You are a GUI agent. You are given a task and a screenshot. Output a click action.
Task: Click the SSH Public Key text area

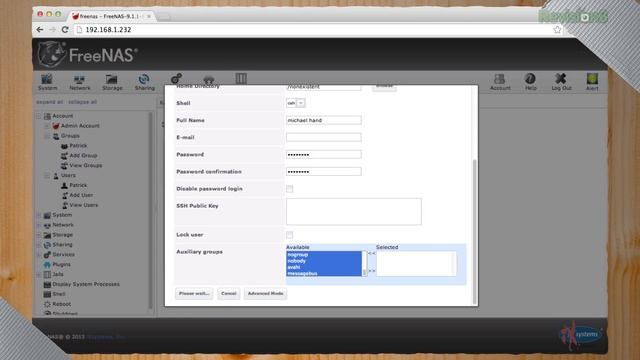tap(354, 211)
